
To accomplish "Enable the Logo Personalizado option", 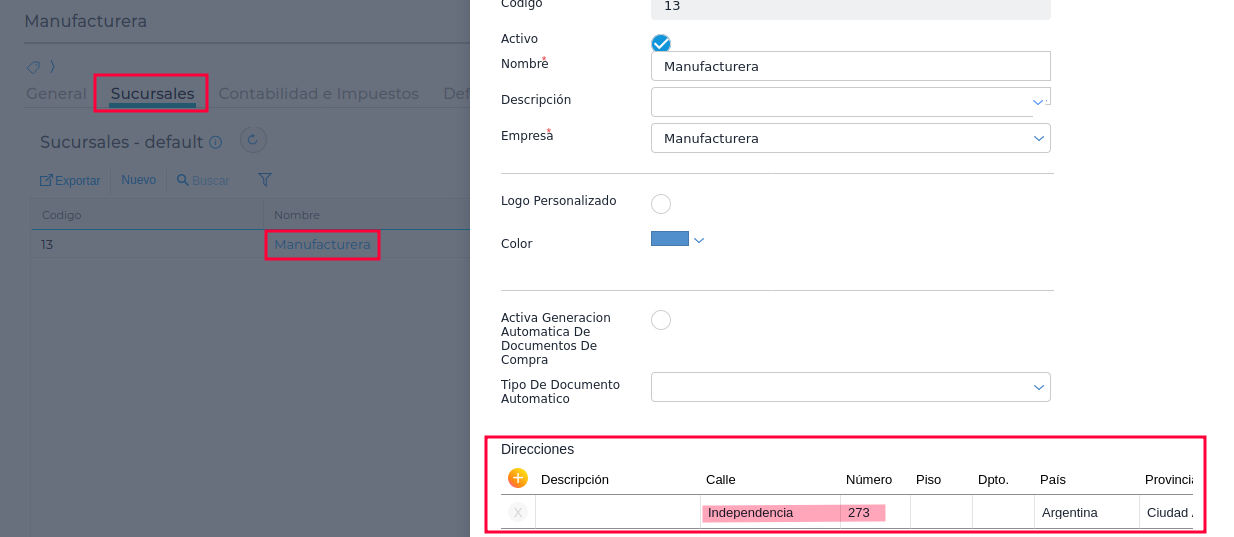I will coord(661,204).
